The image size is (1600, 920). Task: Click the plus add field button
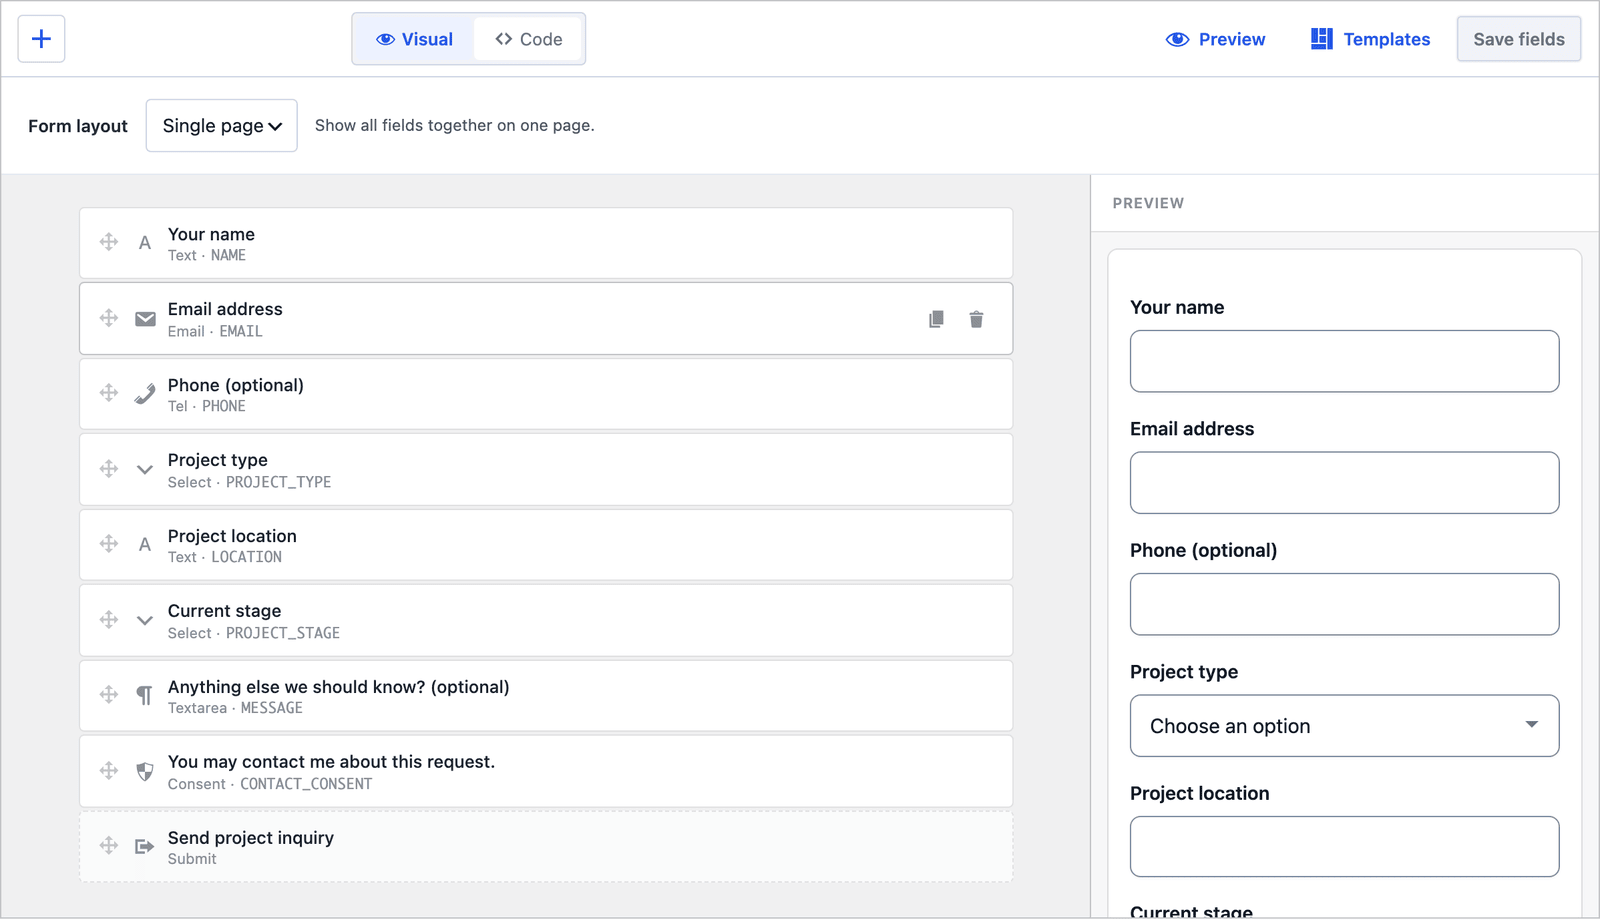(41, 39)
